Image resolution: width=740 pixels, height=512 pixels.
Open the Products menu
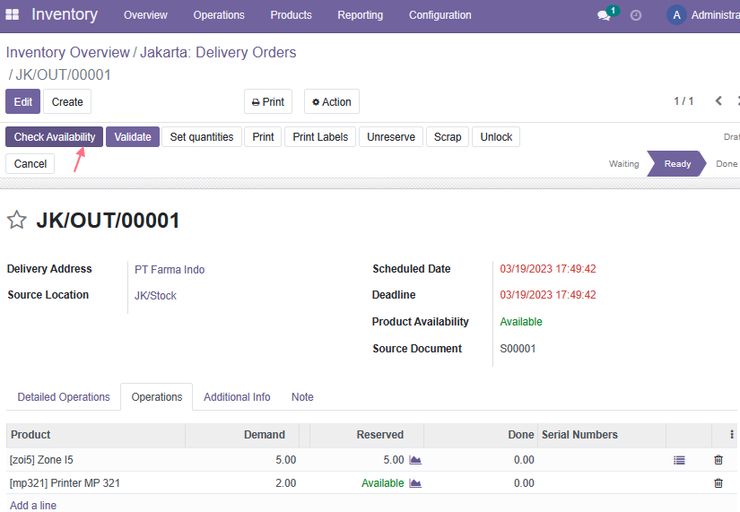291,15
